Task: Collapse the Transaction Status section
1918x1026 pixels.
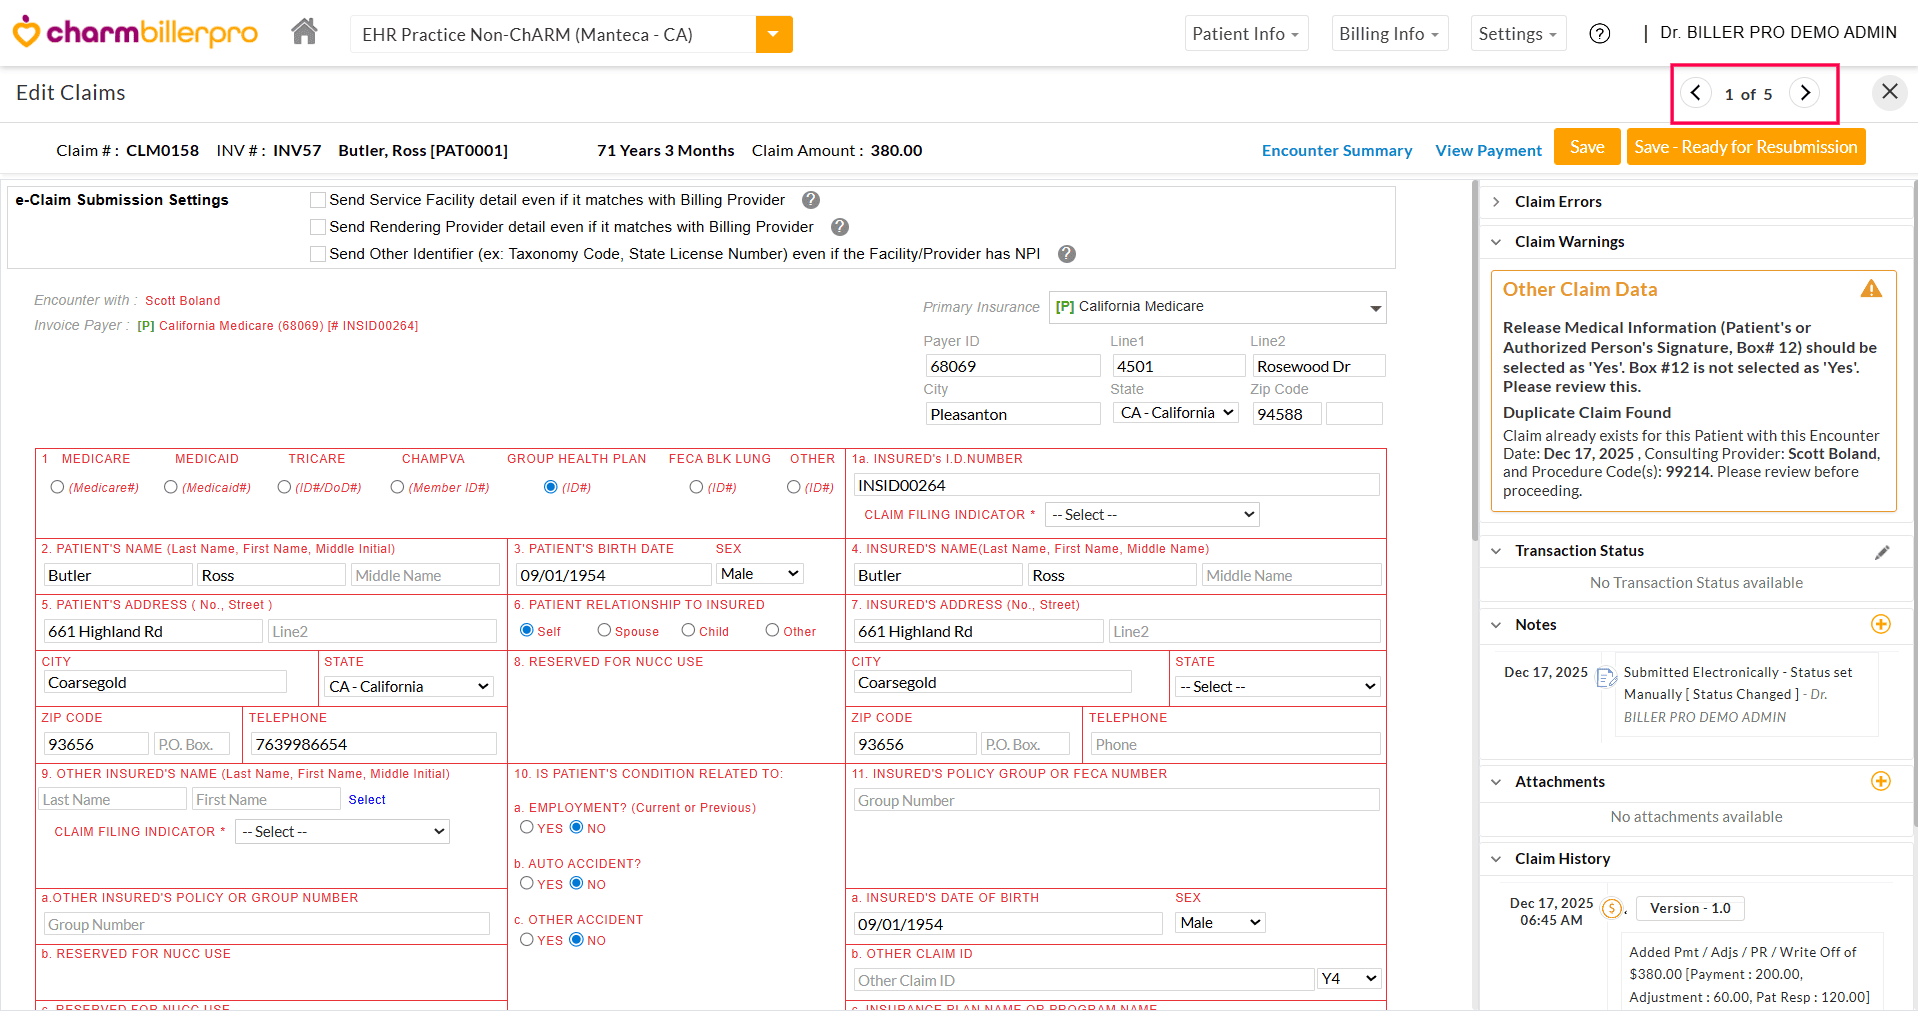Action: pos(1496,551)
